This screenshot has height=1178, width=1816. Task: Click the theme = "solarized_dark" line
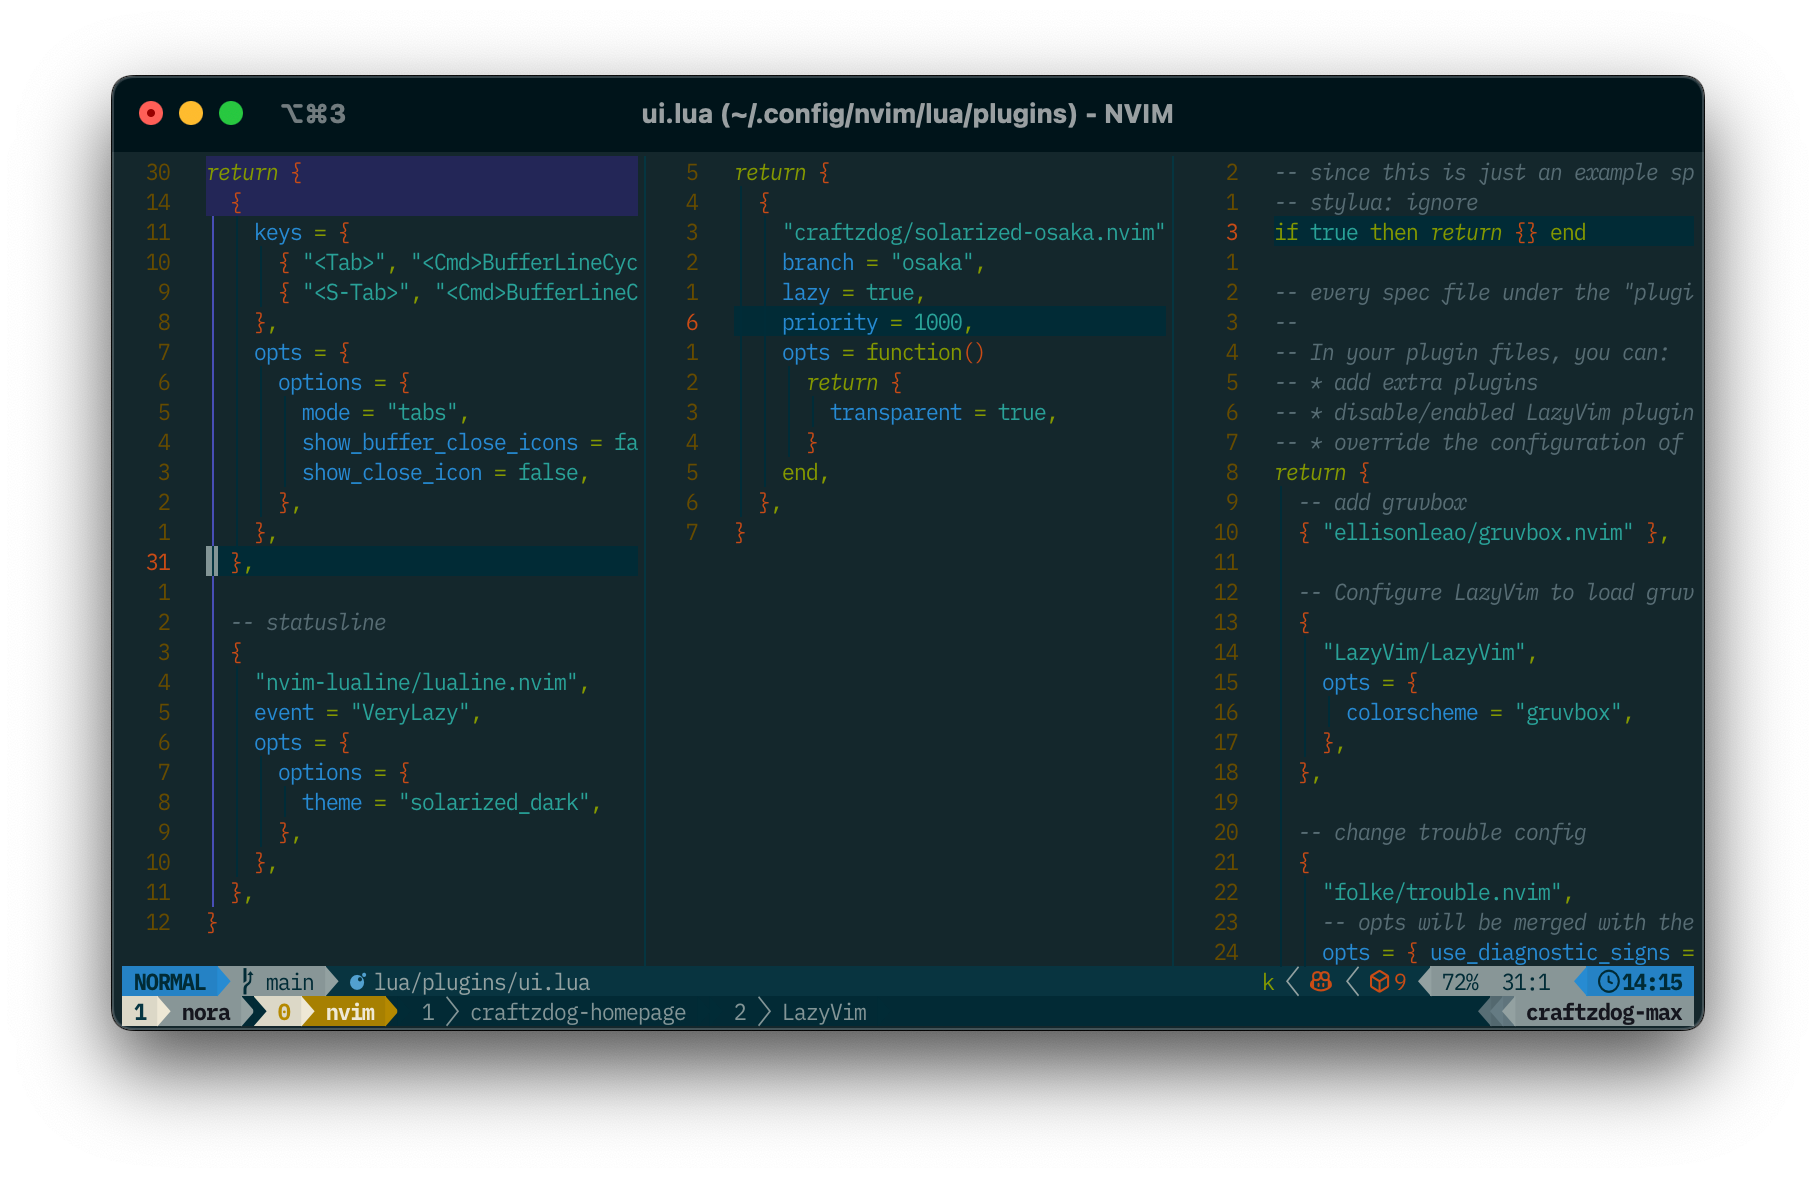[451, 802]
